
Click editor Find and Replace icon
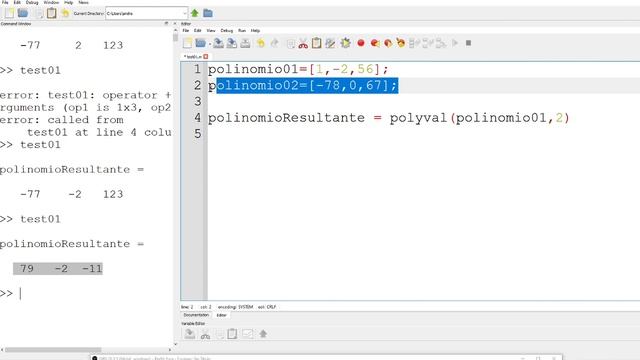click(330, 43)
